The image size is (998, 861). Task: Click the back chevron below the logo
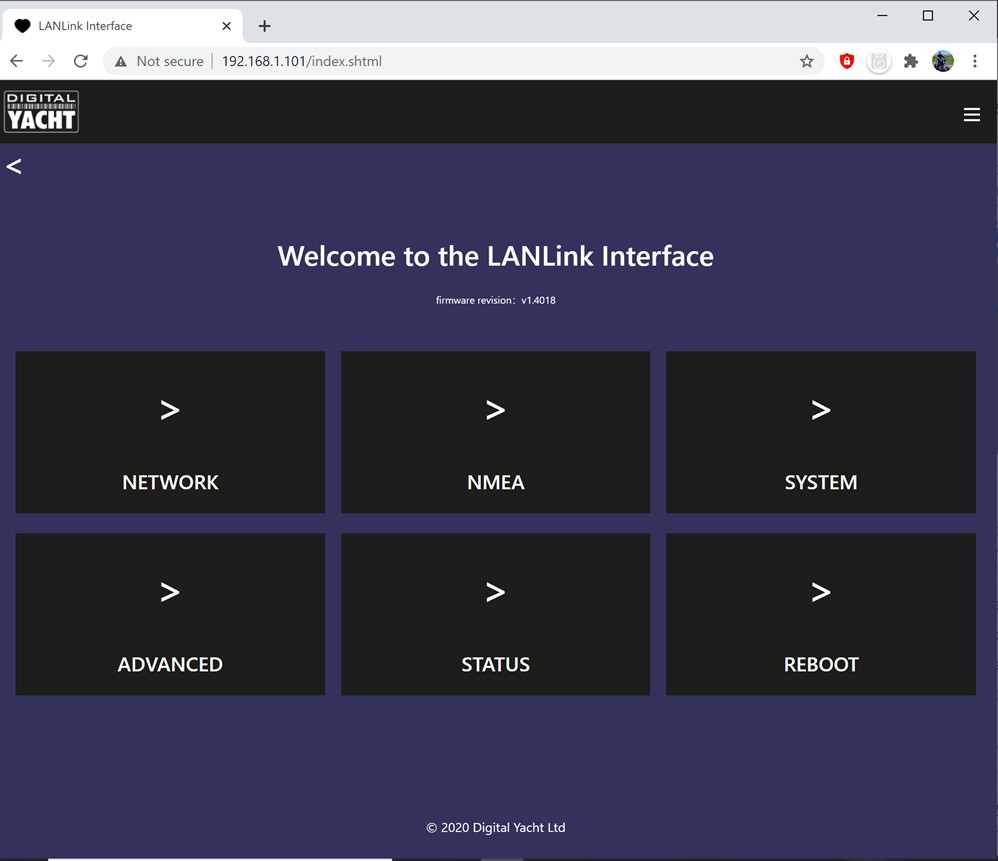(x=14, y=166)
